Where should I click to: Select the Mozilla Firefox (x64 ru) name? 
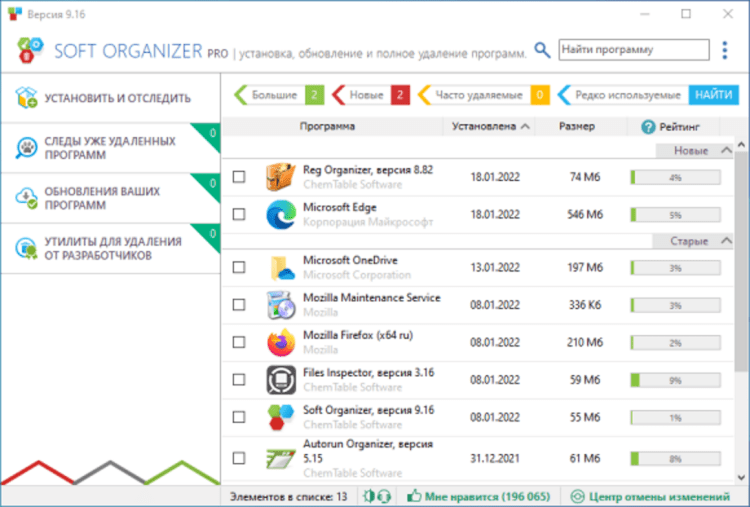point(358,335)
